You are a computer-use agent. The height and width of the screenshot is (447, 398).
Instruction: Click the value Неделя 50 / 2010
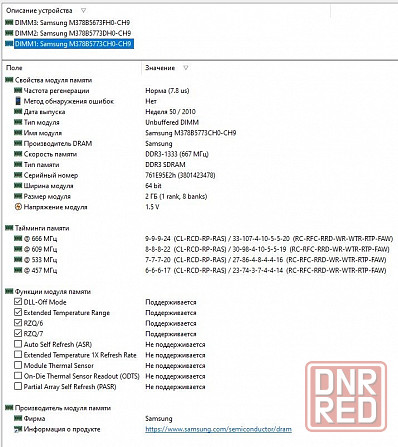point(170,112)
